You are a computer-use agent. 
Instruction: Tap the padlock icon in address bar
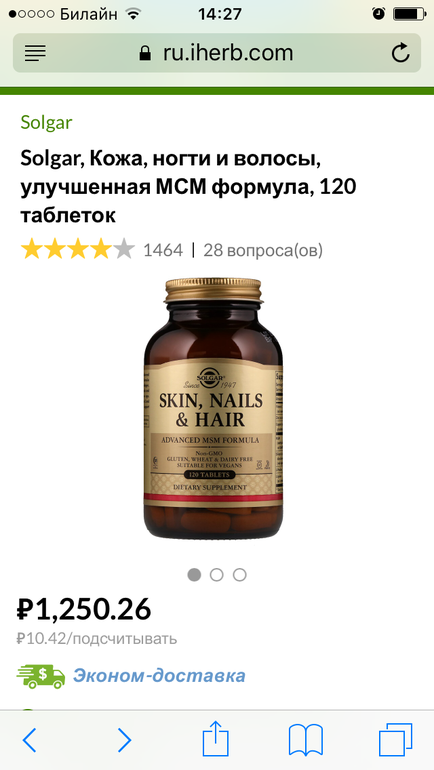tap(145, 53)
